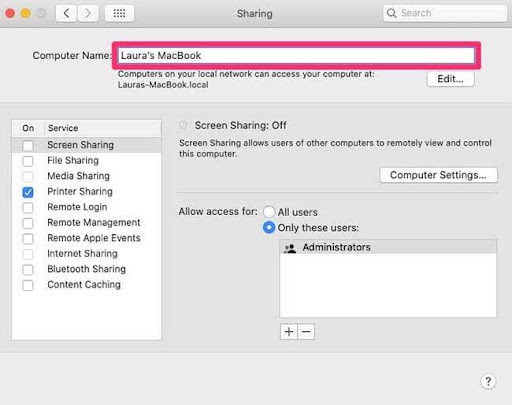Click the Edit... button
Viewport: 512px width, 405px height.
coord(450,79)
